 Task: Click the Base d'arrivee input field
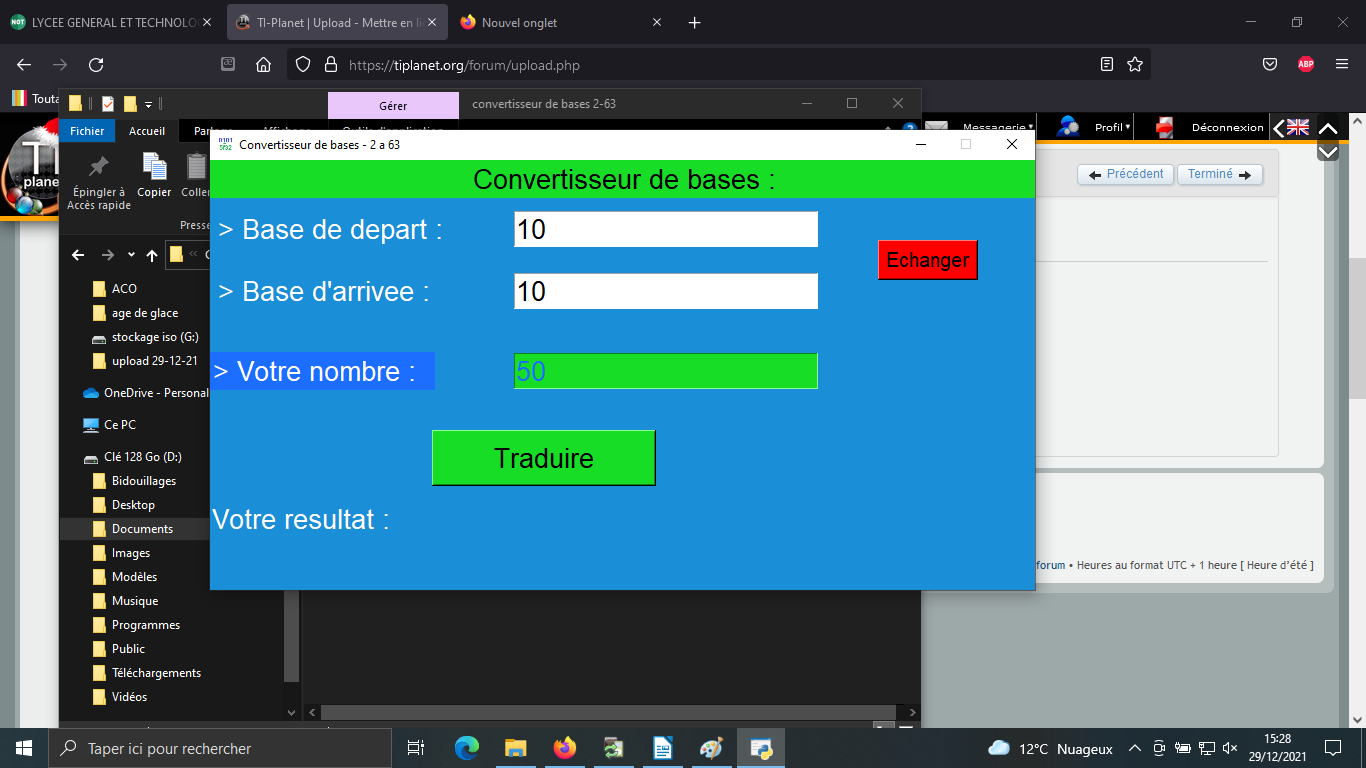click(x=665, y=291)
